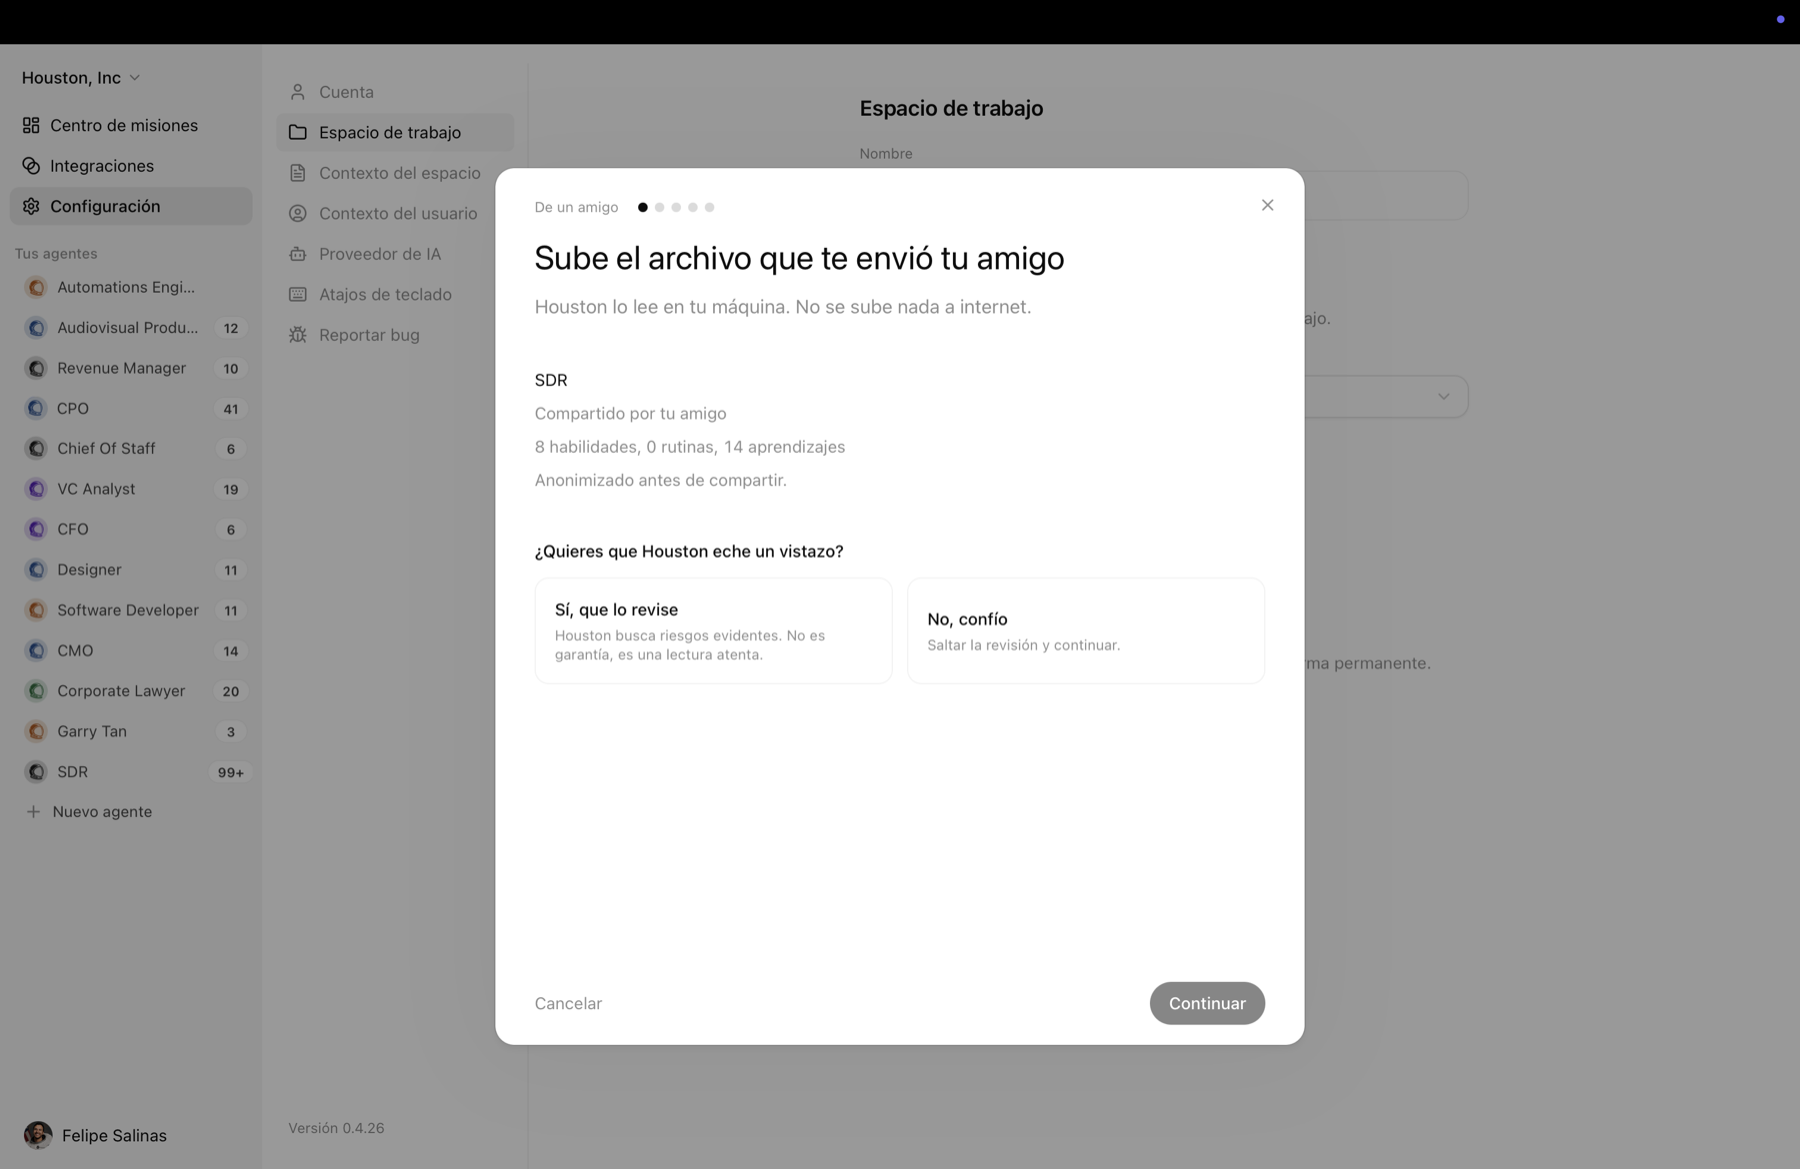Screen dimensions: 1800x1169
Task: Open Reportar bug section
Action: (395, 335)
